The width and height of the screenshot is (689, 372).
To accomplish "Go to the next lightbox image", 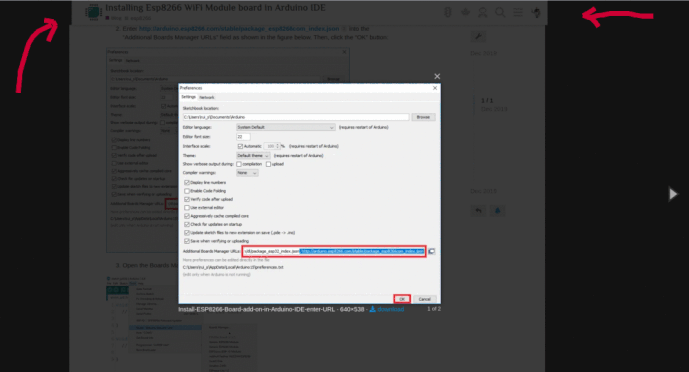I will click(x=673, y=194).
